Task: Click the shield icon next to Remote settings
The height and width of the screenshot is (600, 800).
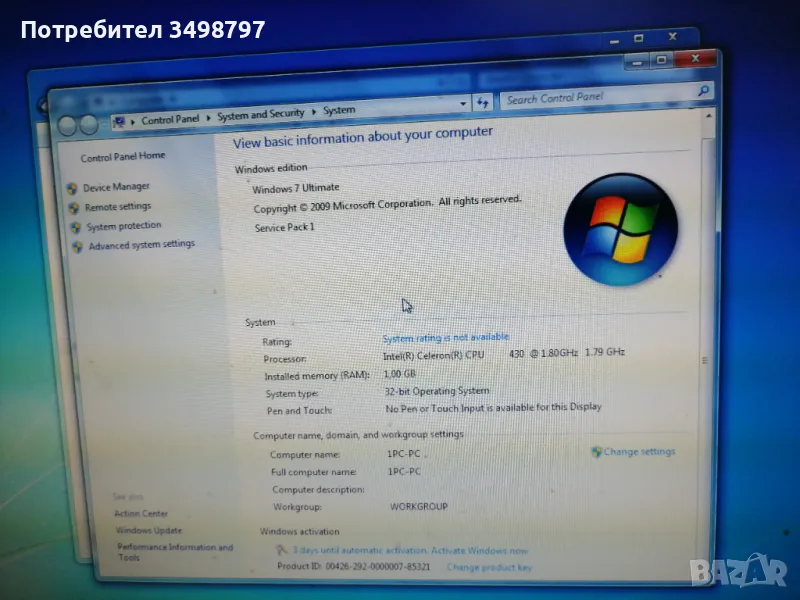Action: pyautogui.click(x=74, y=208)
